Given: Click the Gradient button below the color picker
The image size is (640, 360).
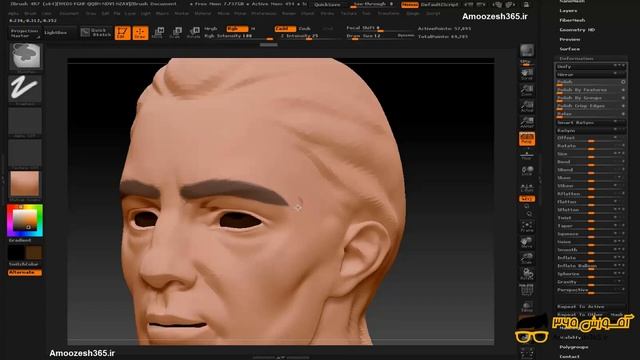Looking at the screenshot, I should 20,240.
